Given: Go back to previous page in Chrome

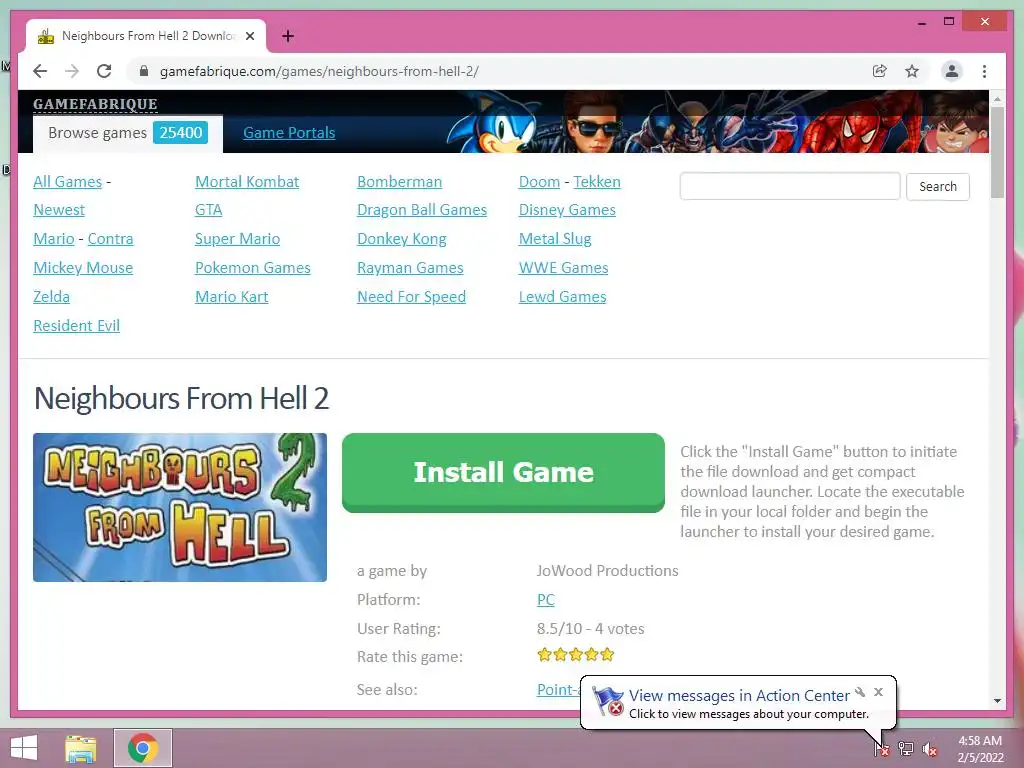Looking at the screenshot, I should click(x=40, y=71).
